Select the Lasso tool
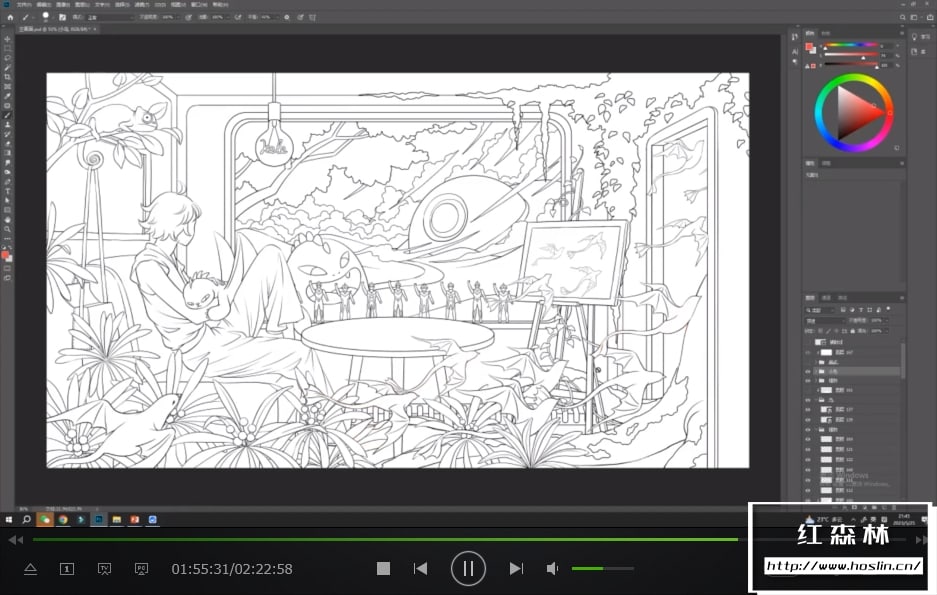The image size is (937, 595). click(7, 58)
